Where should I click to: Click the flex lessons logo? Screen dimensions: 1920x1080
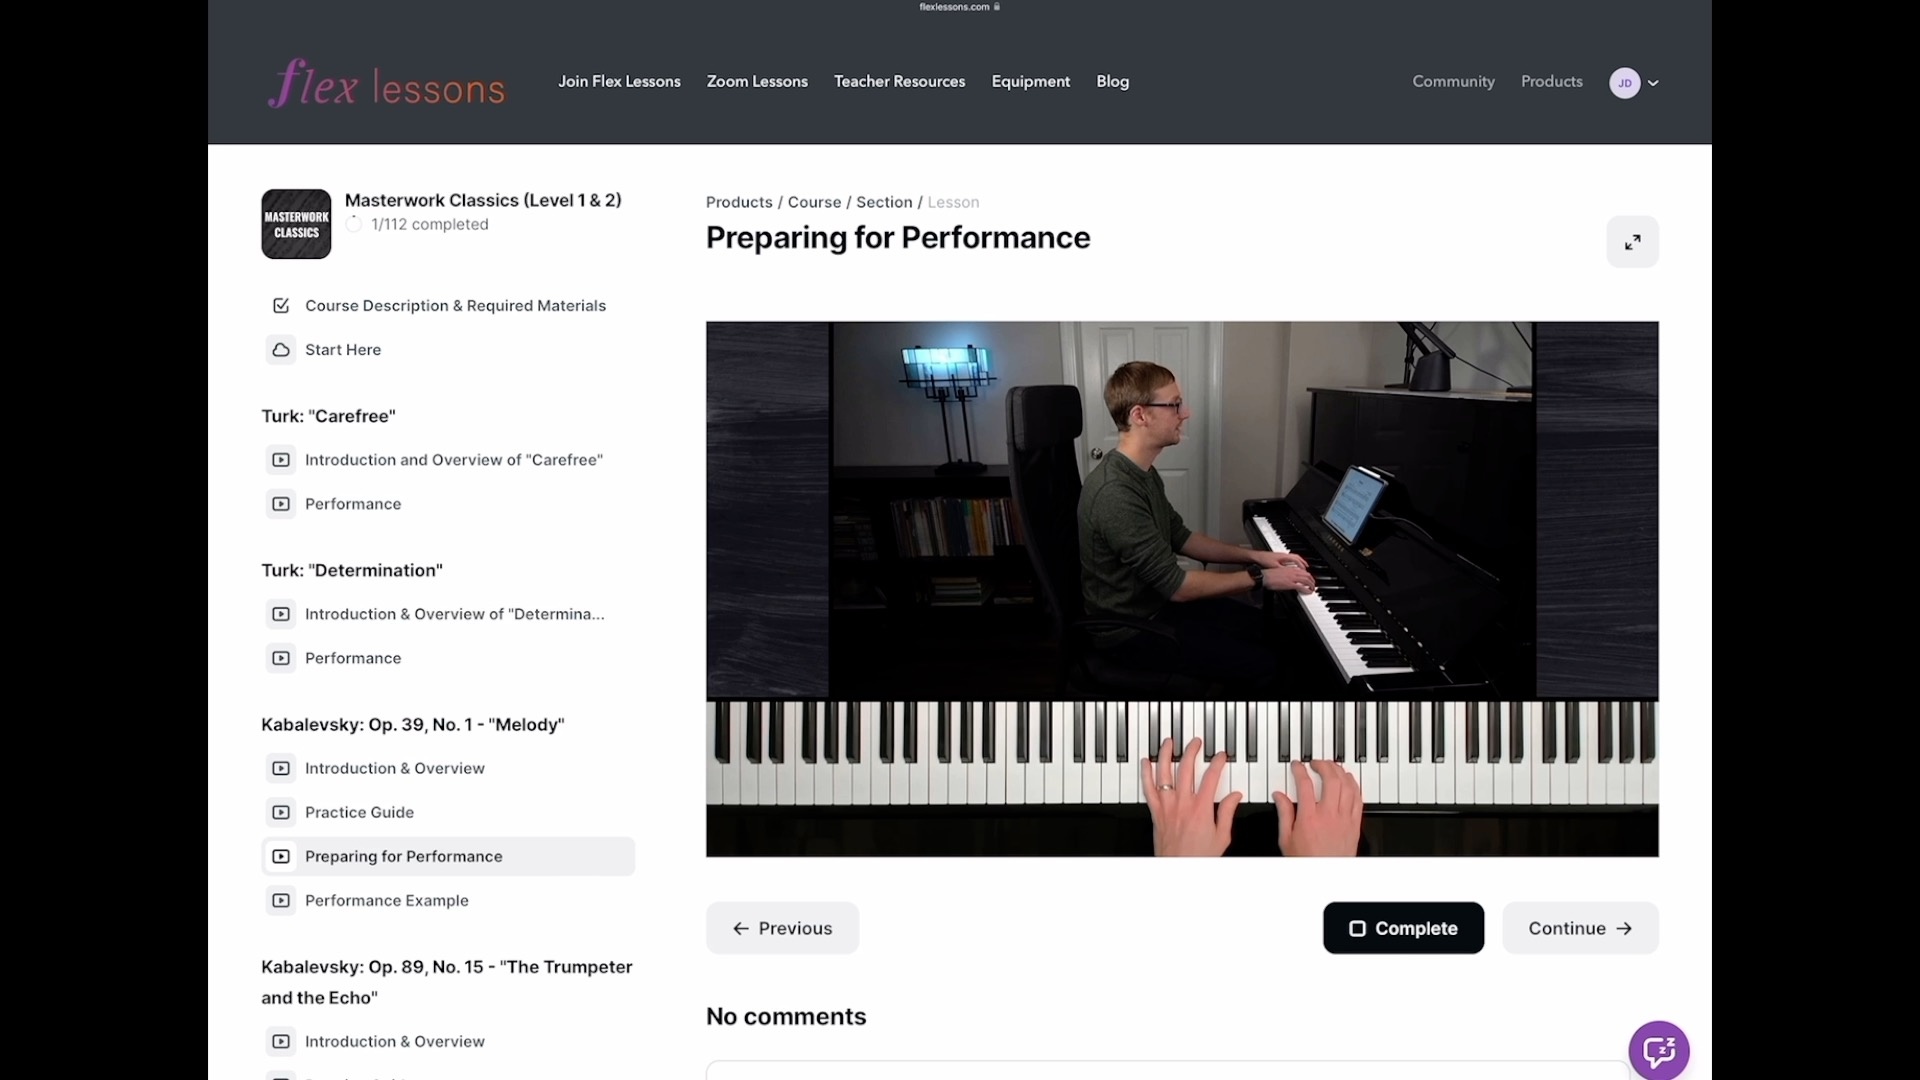tap(386, 82)
